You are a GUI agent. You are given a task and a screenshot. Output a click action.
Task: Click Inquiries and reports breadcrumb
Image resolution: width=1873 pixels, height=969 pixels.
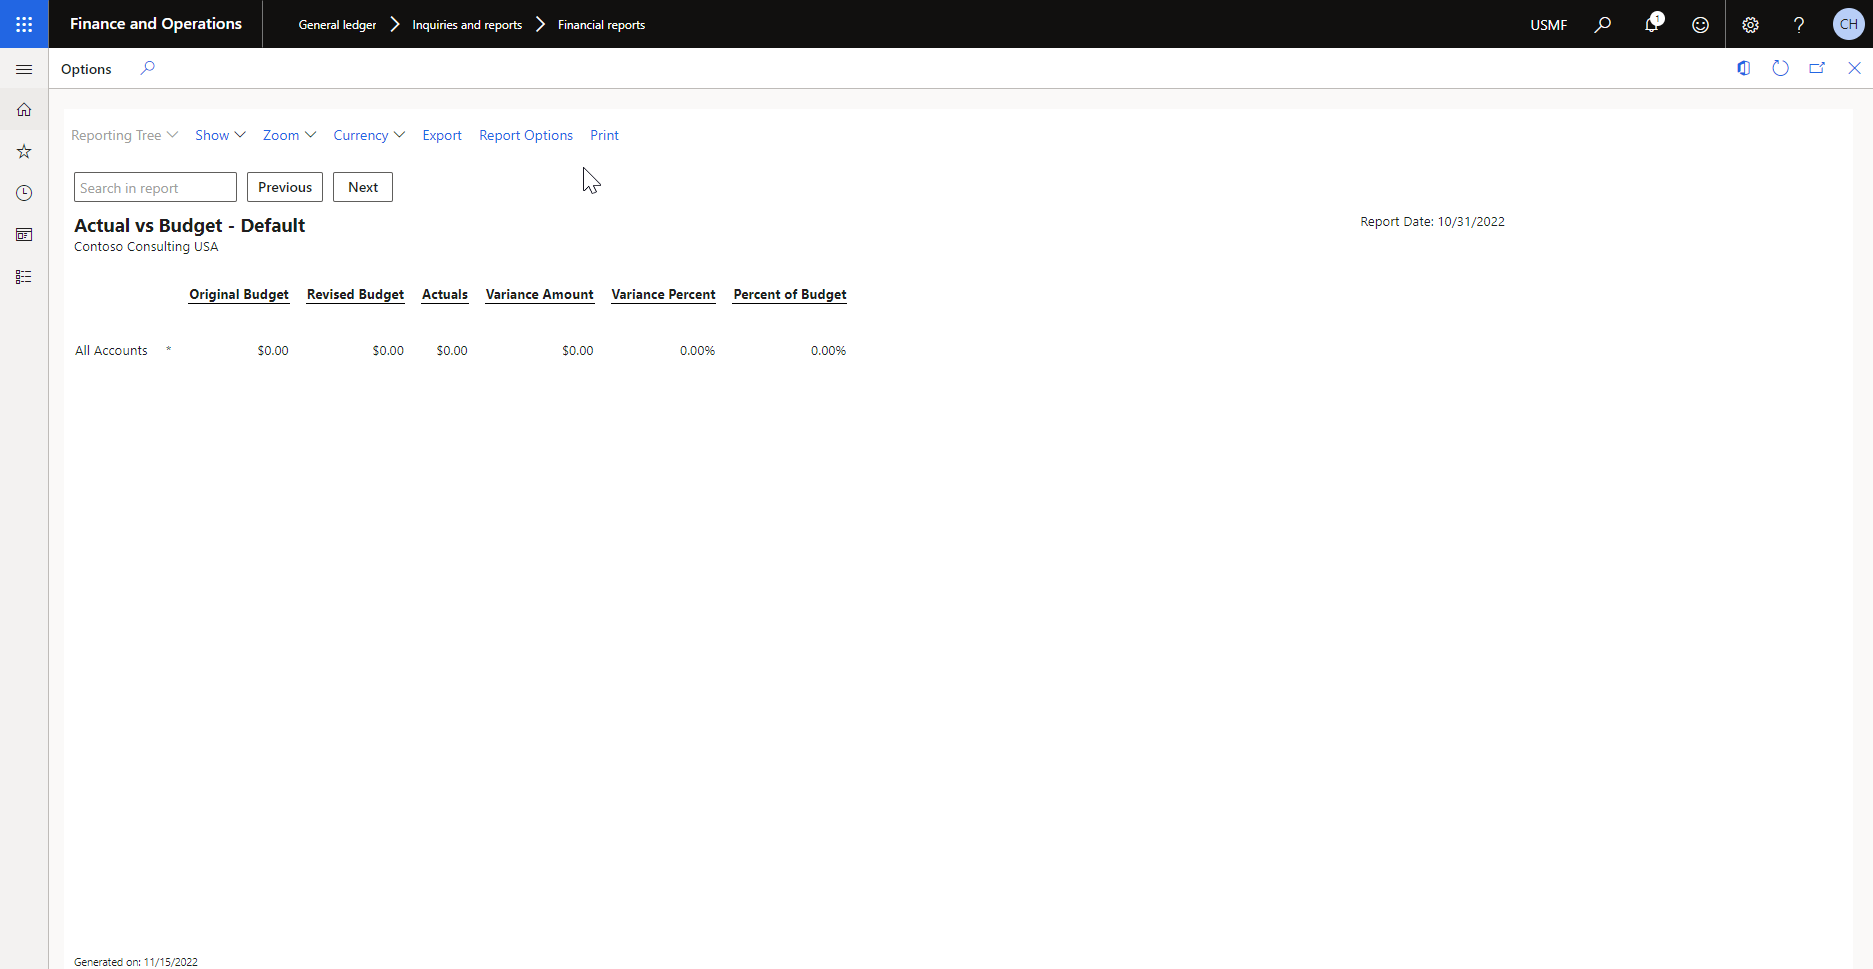[467, 25]
